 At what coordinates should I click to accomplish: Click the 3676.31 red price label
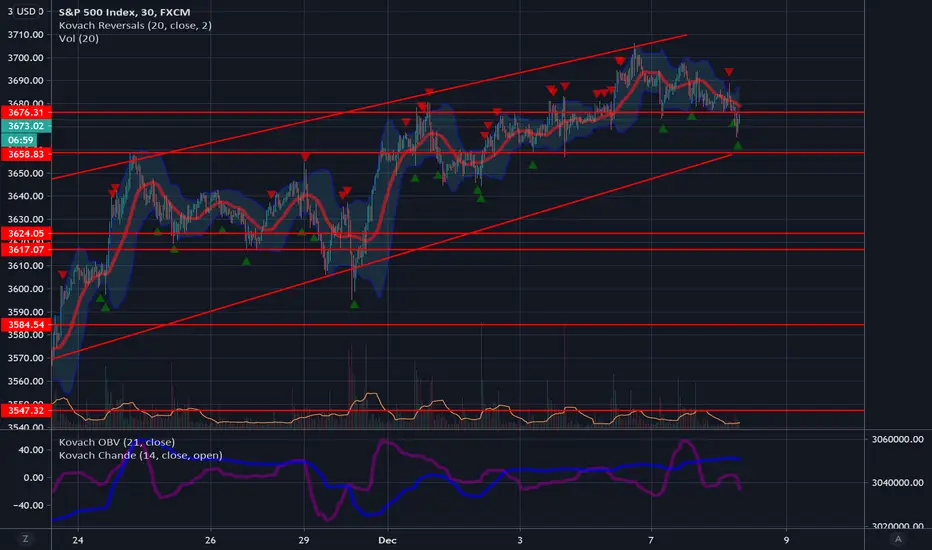click(26, 112)
